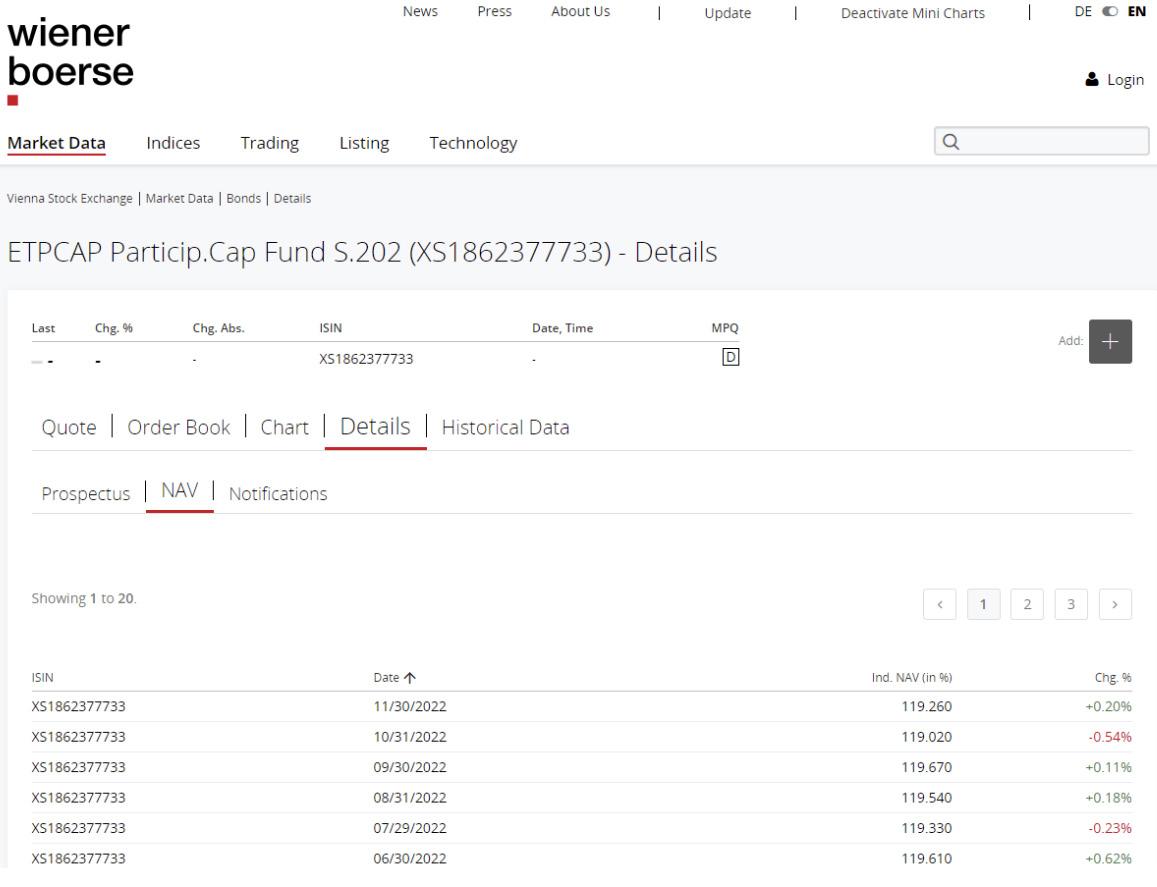Click NAV value 119.260
Image resolution: width=1157 pixels, height=887 pixels.
coord(927,706)
